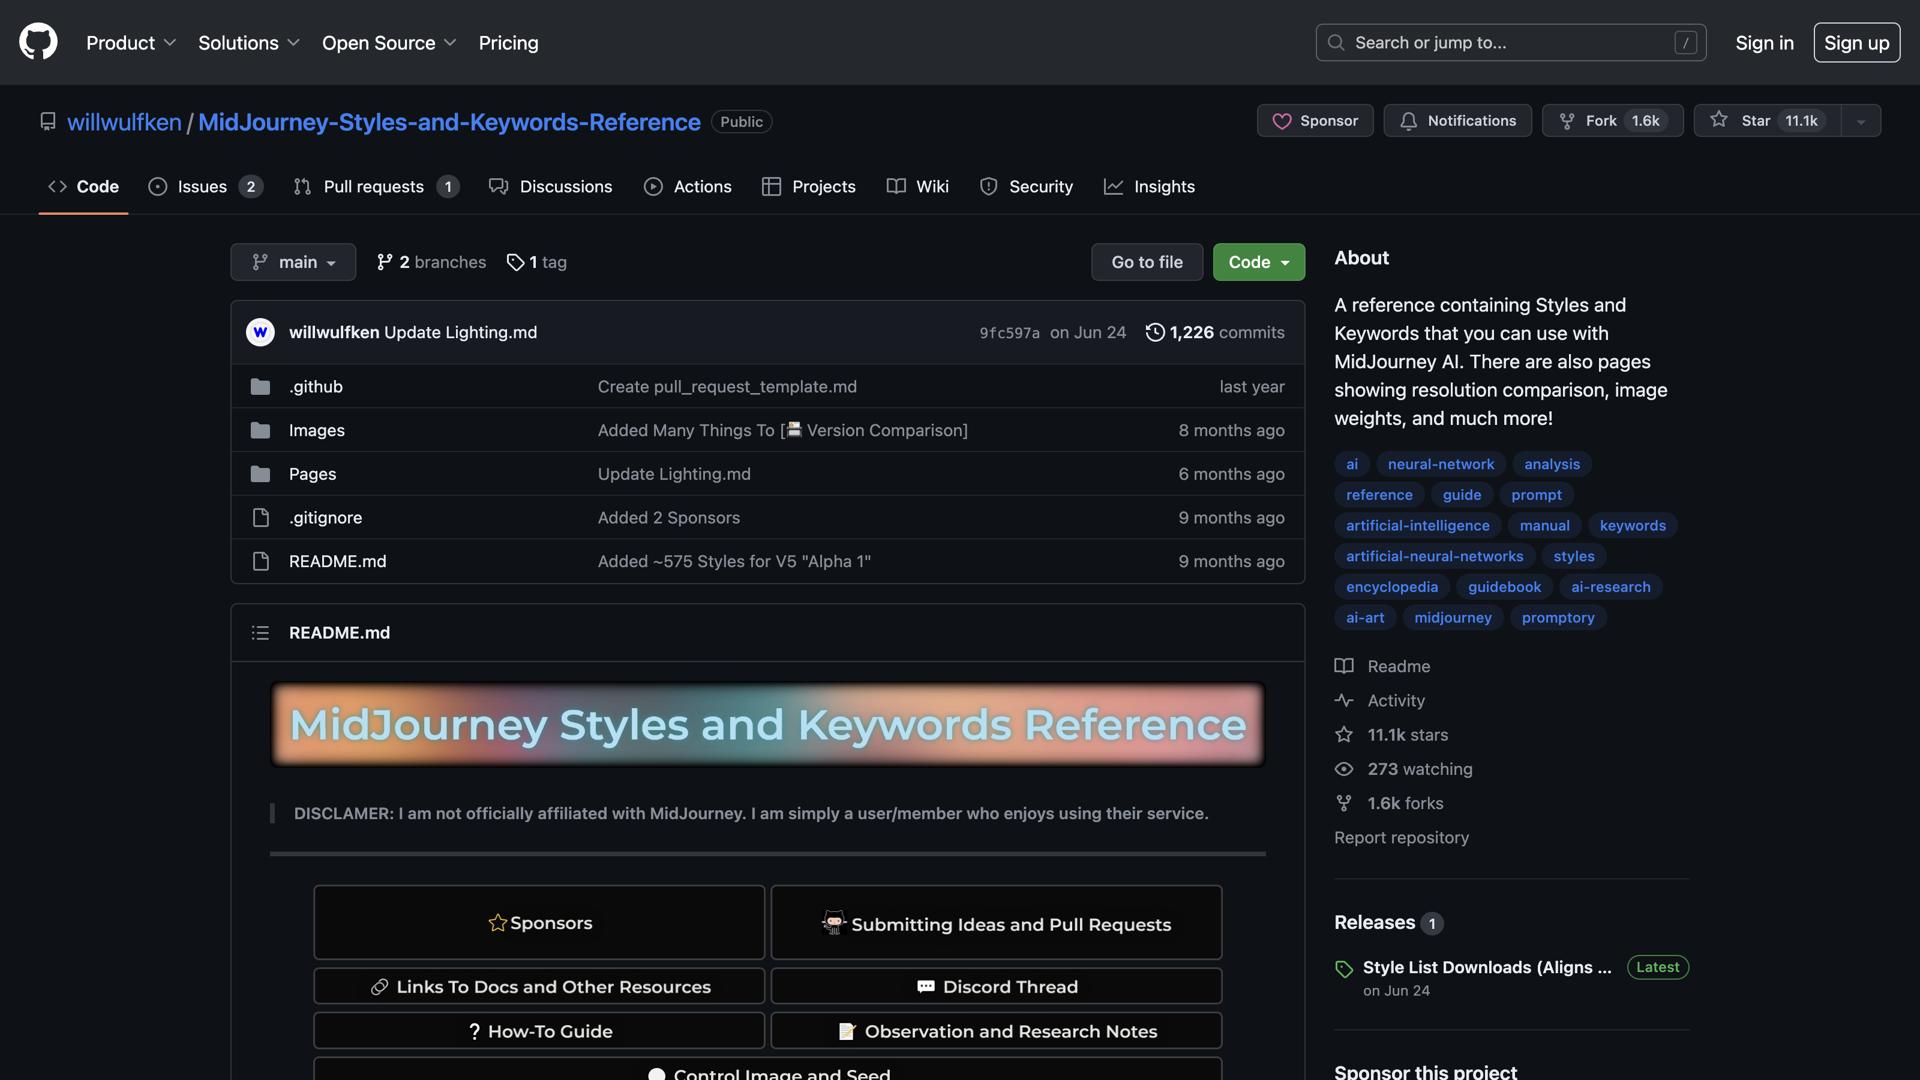Expand the Open Source navigation menu

pos(389,42)
